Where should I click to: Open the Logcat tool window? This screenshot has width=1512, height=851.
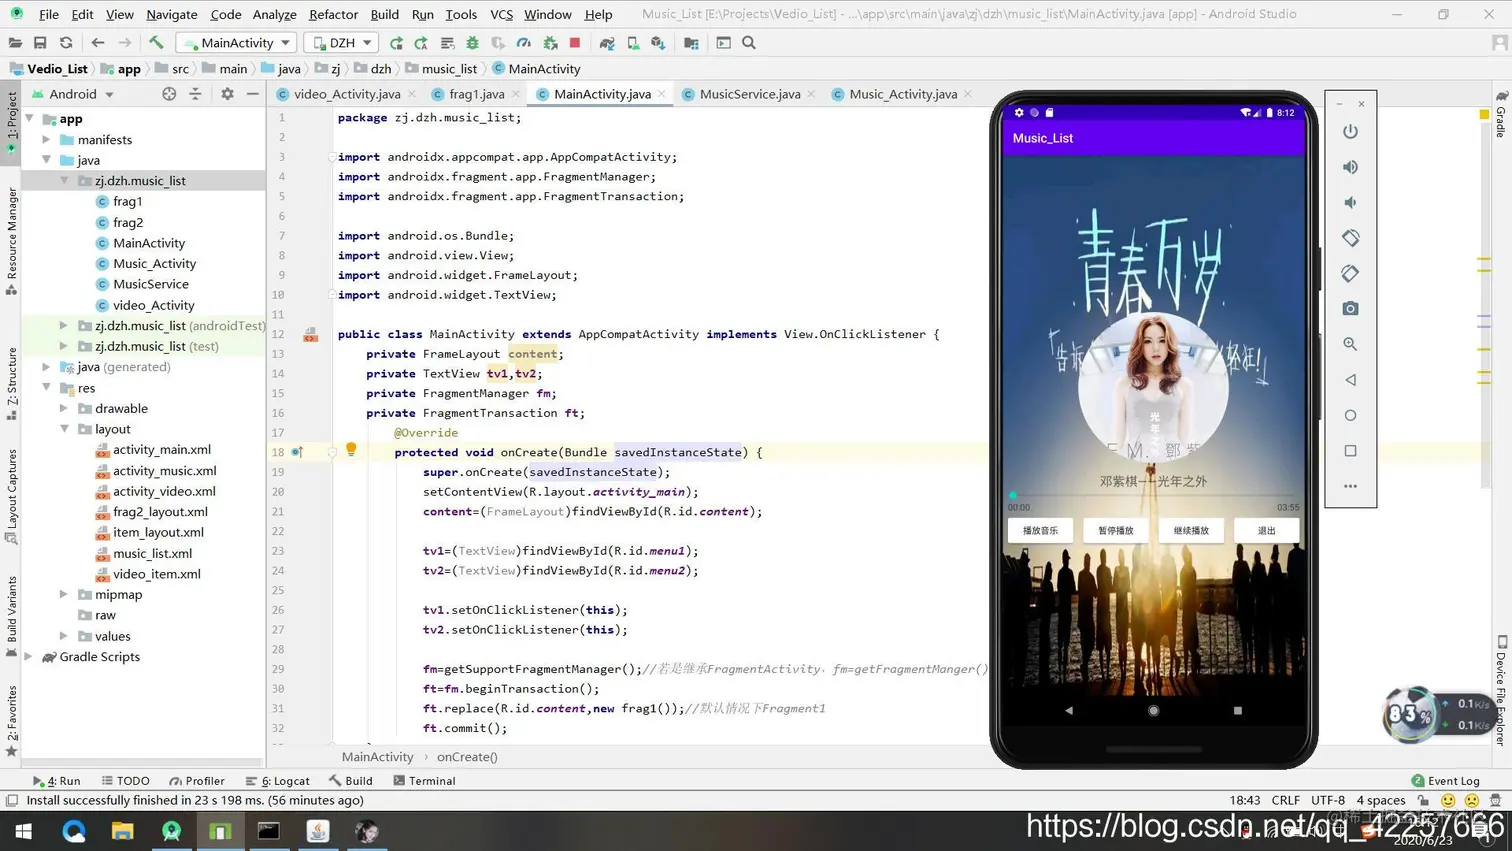tap(278, 781)
